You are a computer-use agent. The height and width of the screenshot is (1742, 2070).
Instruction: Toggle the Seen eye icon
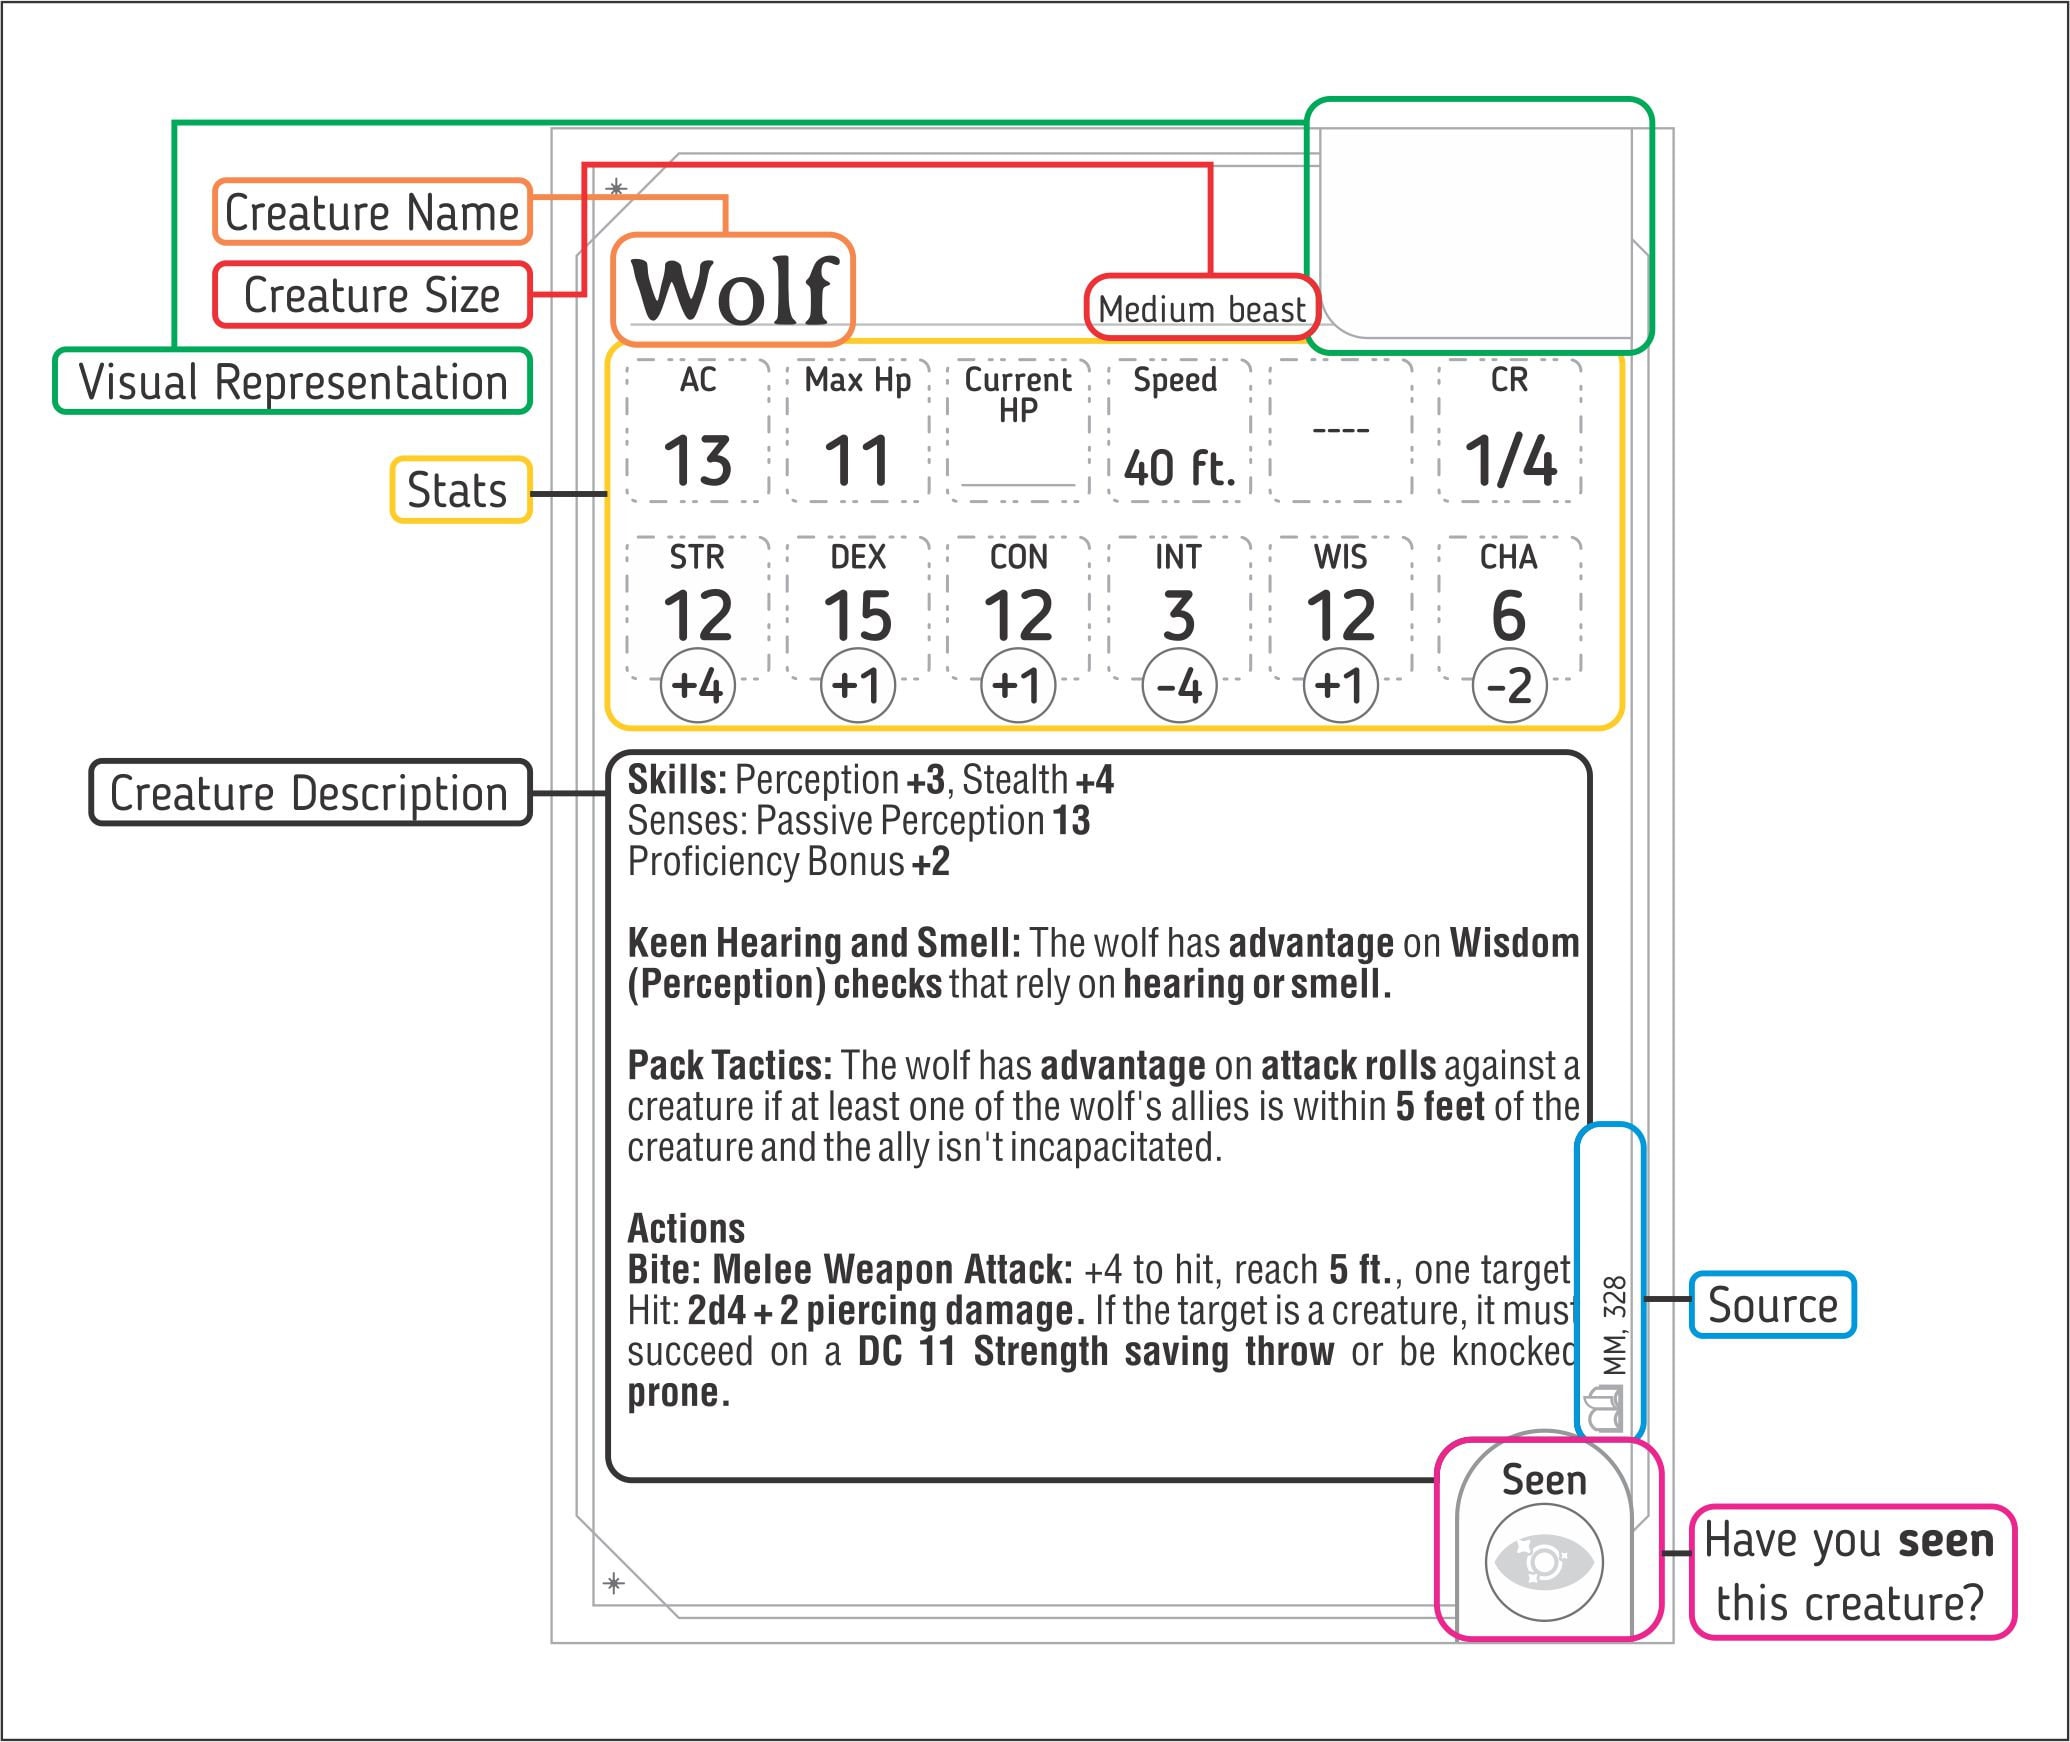(x=1544, y=1562)
